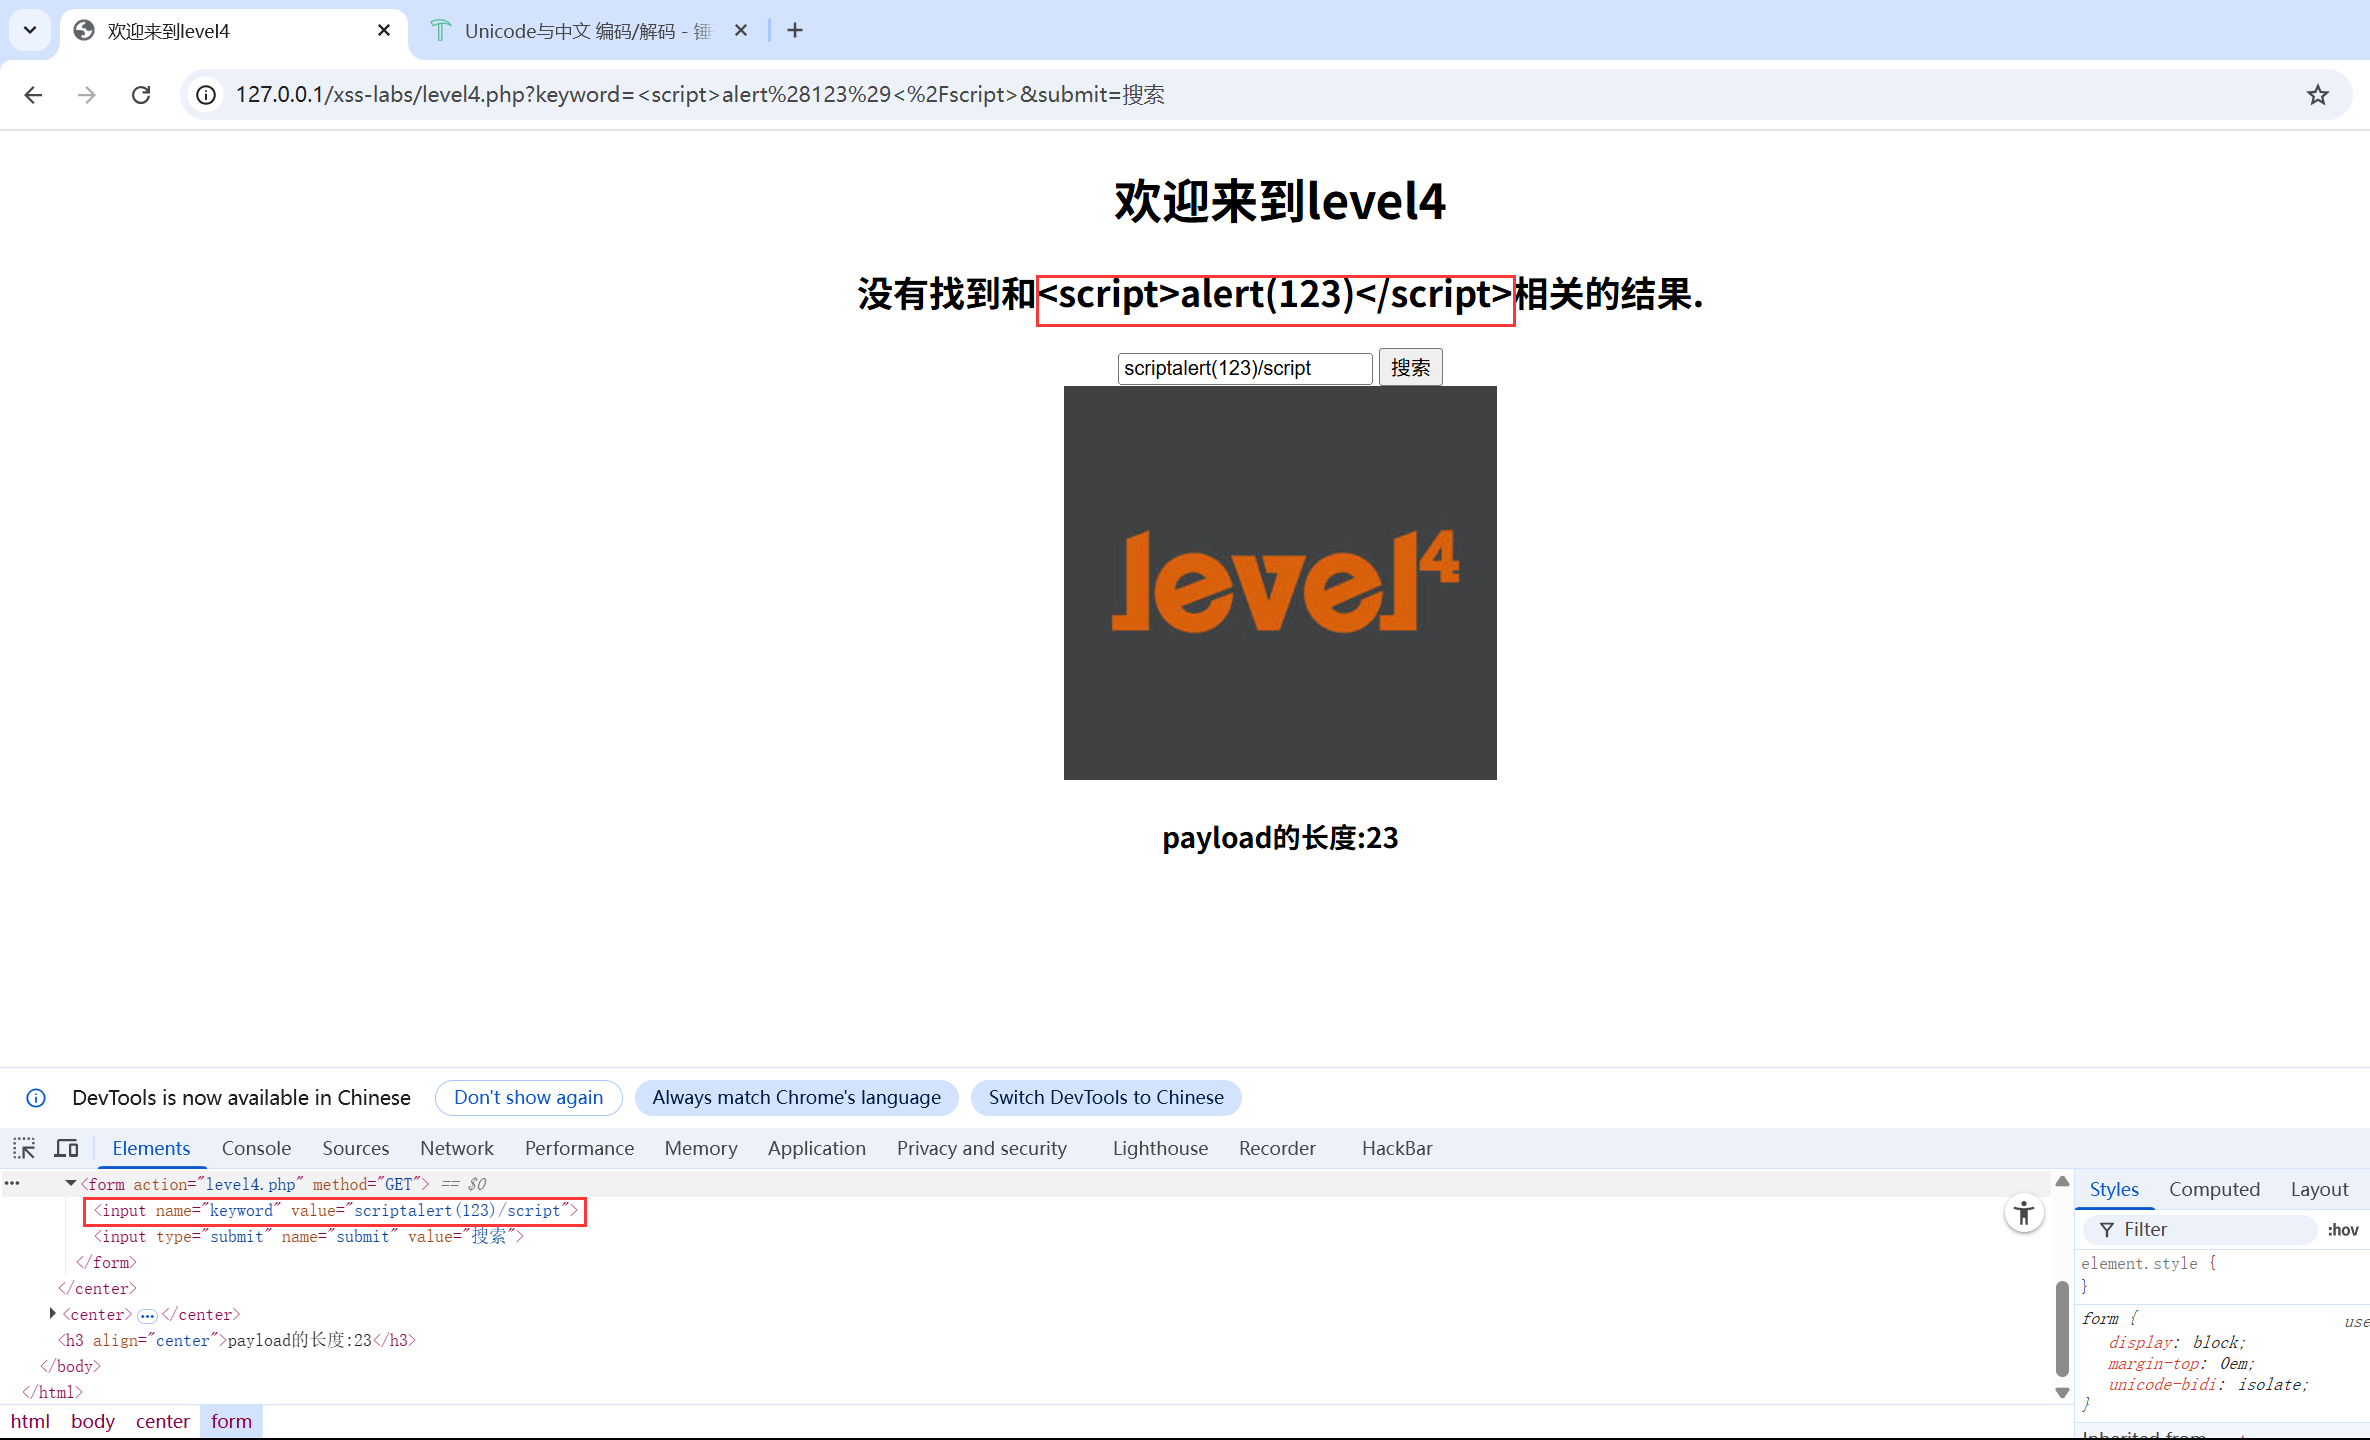
Task: Open the Sources panel tab
Action: (355, 1148)
